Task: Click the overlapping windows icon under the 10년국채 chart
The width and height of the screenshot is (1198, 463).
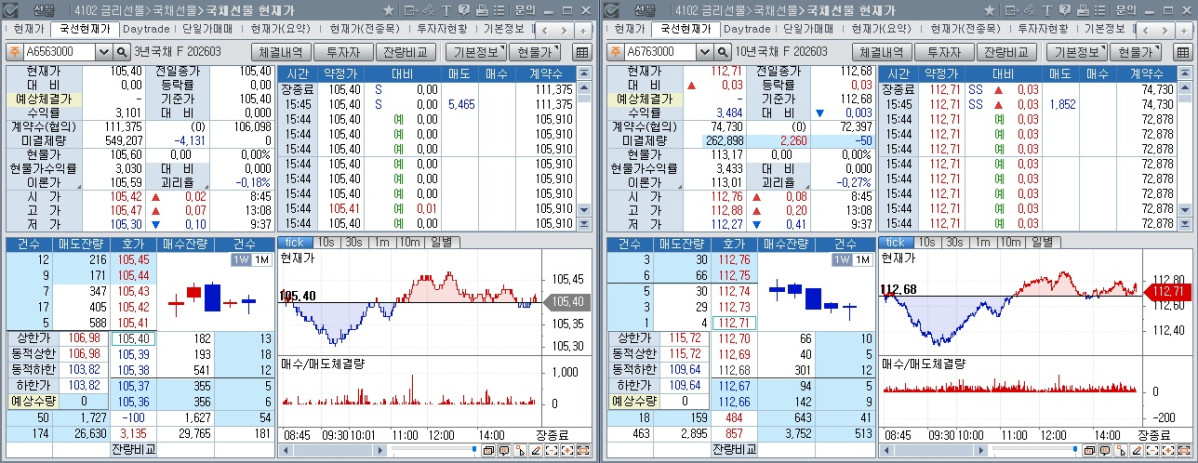Action: coord(1090,450)
